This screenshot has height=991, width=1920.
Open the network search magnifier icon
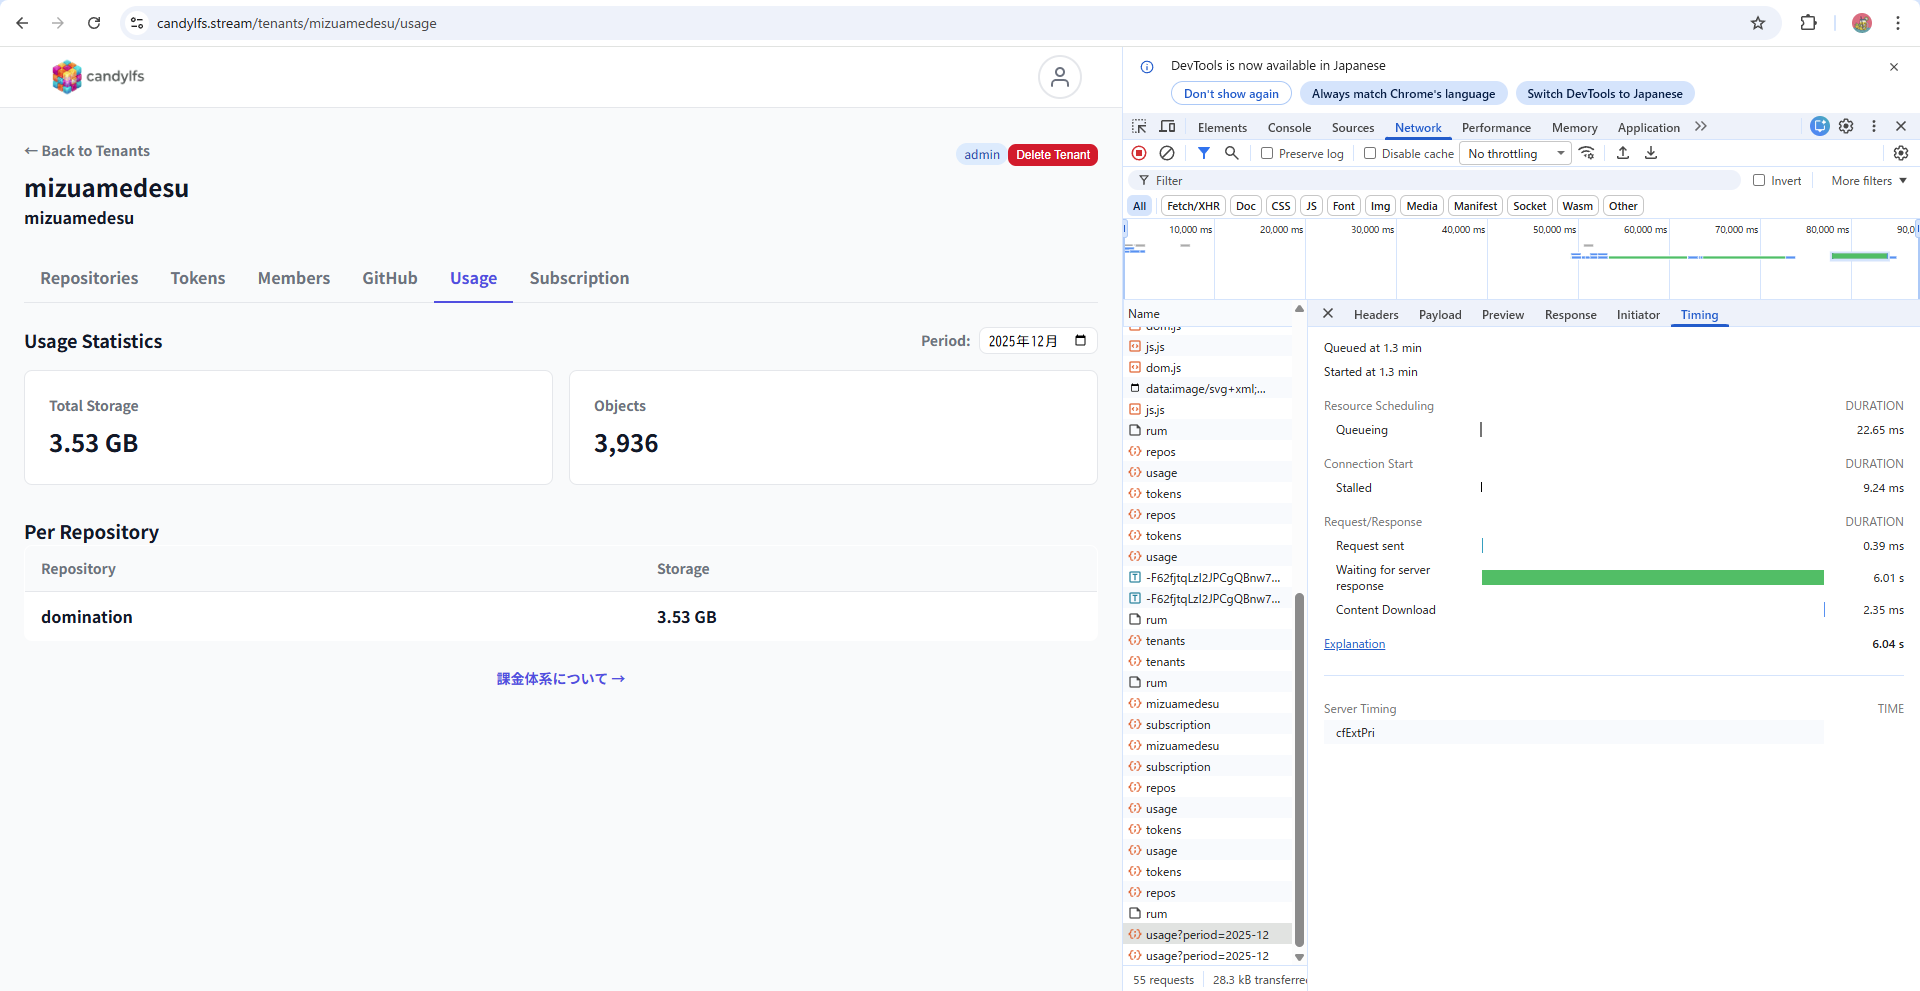coord(1232,153)
